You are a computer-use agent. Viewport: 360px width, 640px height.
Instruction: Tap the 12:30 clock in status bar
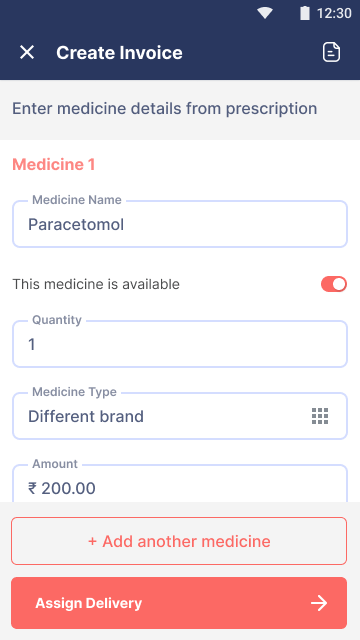[334, 13]
